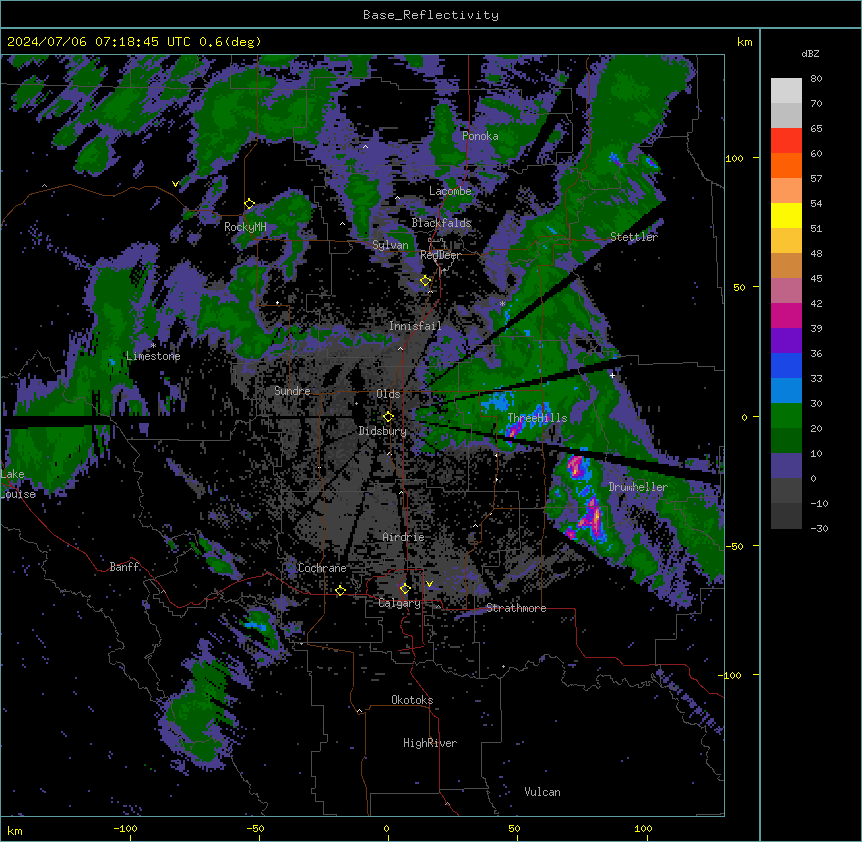Select the dusty pink 42-45 dBZ swatch
The width and height of the screenshot is (862, 842).
786,291
